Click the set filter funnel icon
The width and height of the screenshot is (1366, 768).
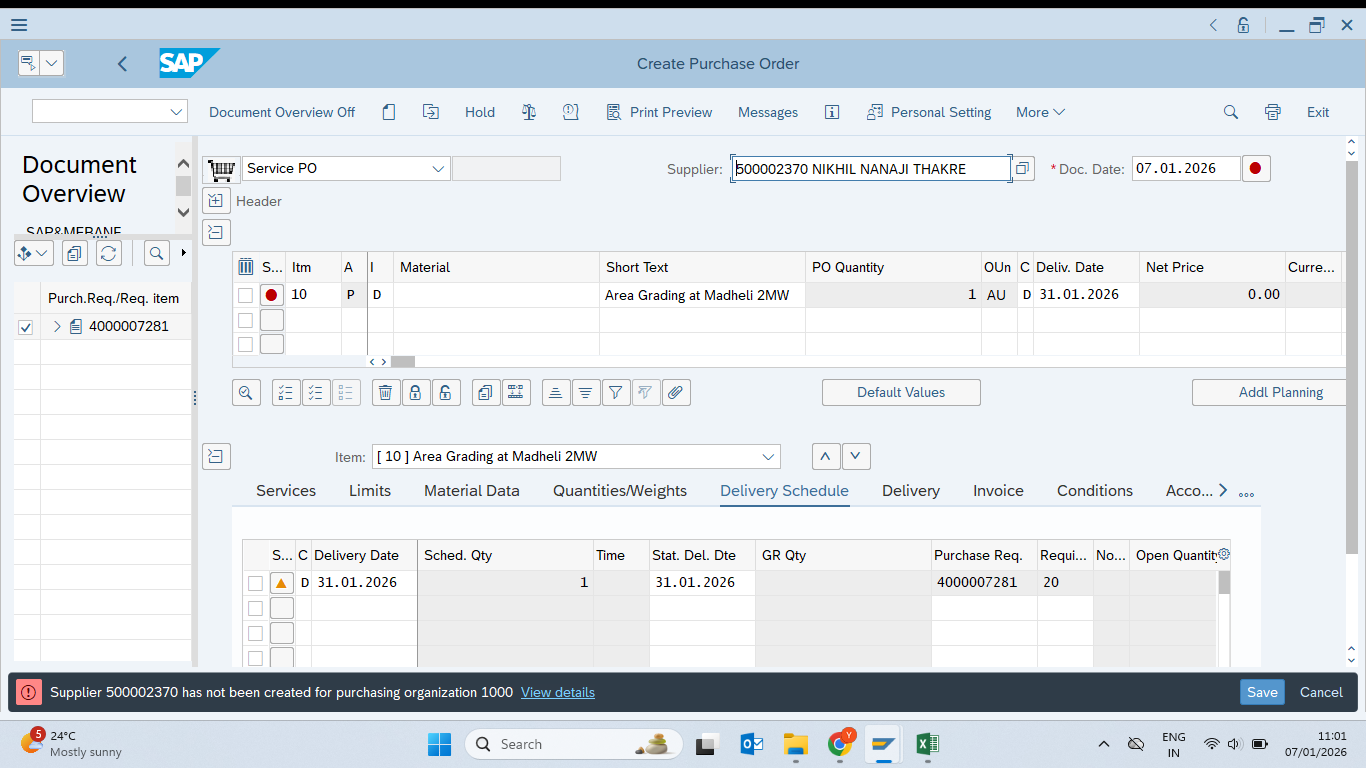pos(616,393)
